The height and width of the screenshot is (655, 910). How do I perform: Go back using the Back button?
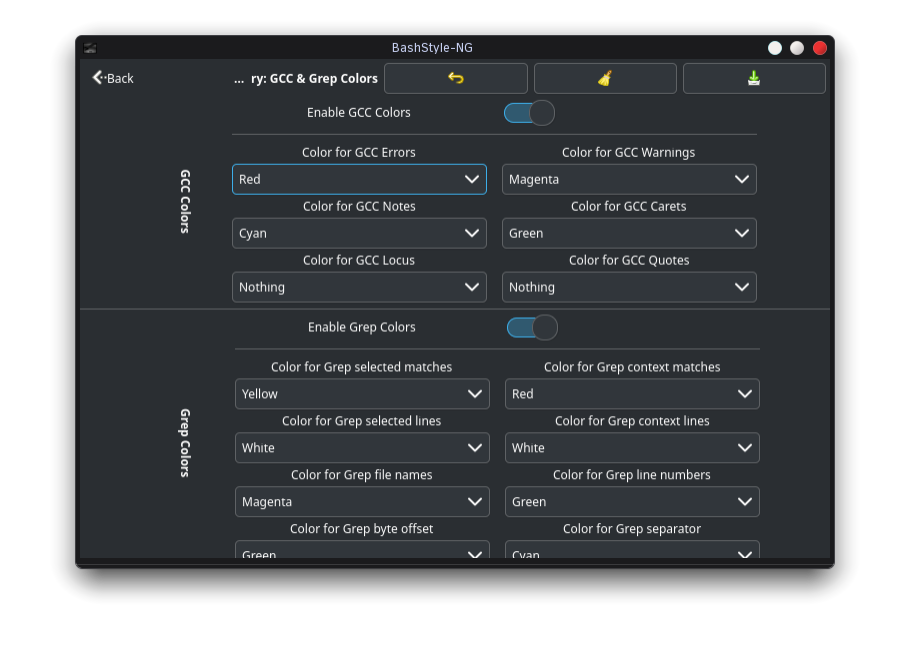click(113, 78)
